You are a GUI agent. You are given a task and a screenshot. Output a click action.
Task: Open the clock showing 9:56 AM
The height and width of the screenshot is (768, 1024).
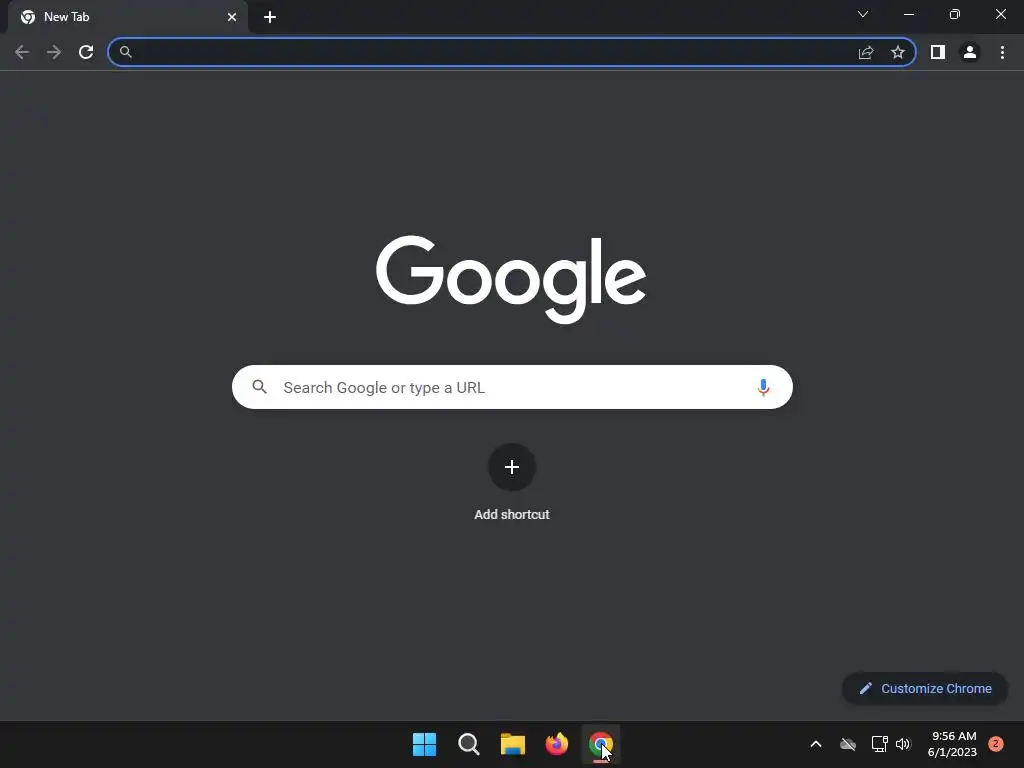[953, 744]
